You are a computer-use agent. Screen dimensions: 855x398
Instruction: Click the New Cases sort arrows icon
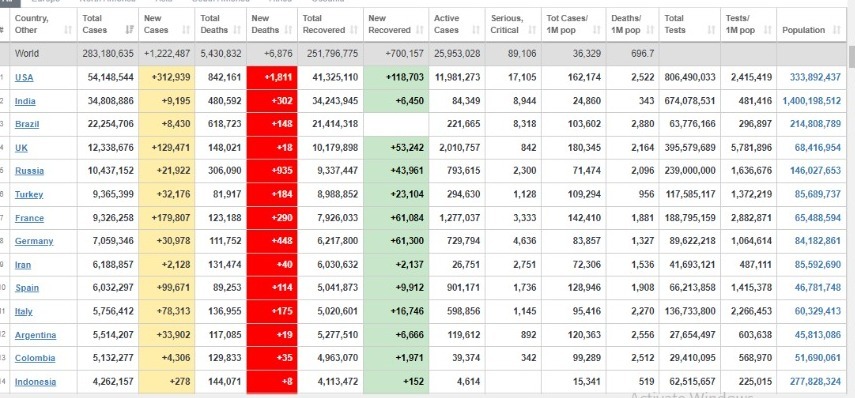coord(186,30)
